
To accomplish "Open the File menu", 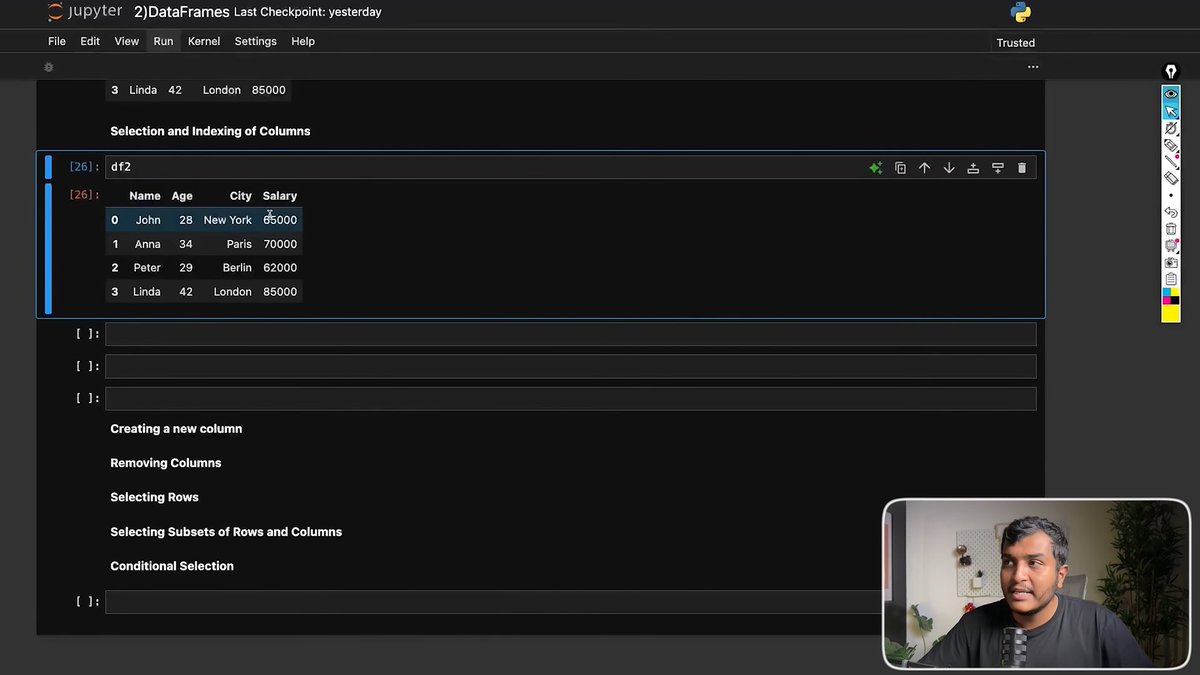I will 57,41.
